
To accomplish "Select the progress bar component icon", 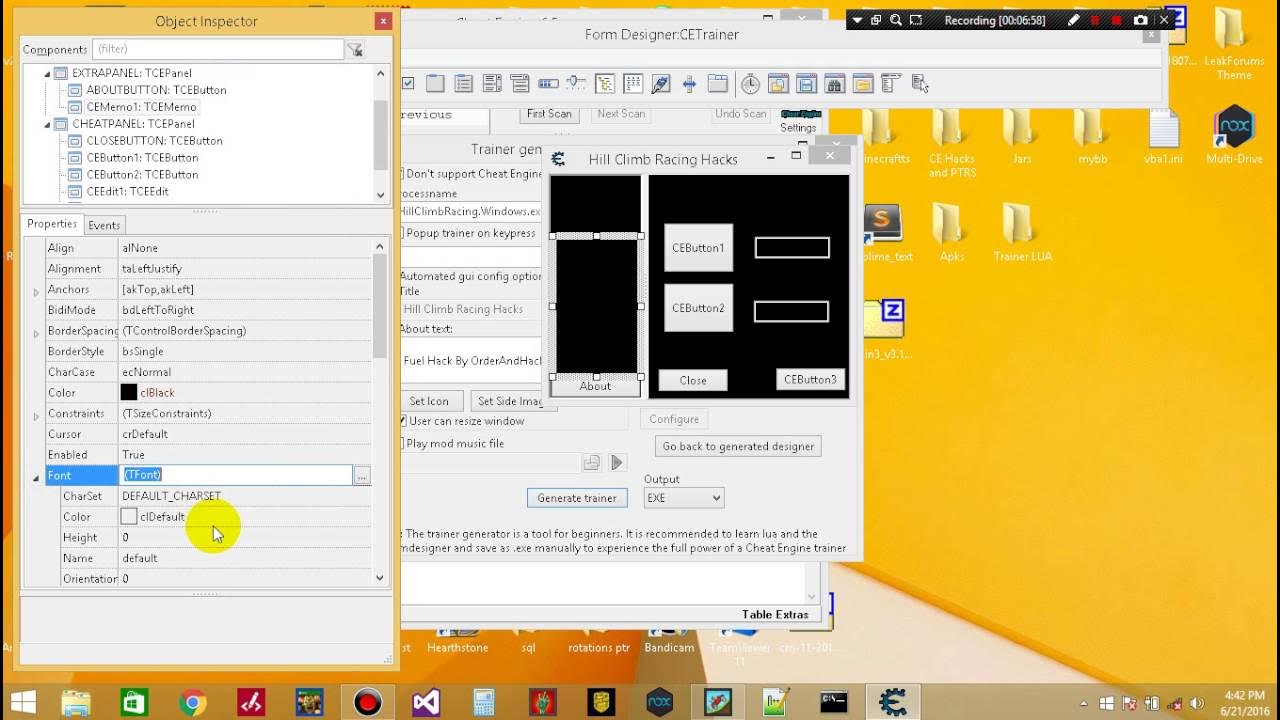I will pyautogui.click(x=548, y=84).
